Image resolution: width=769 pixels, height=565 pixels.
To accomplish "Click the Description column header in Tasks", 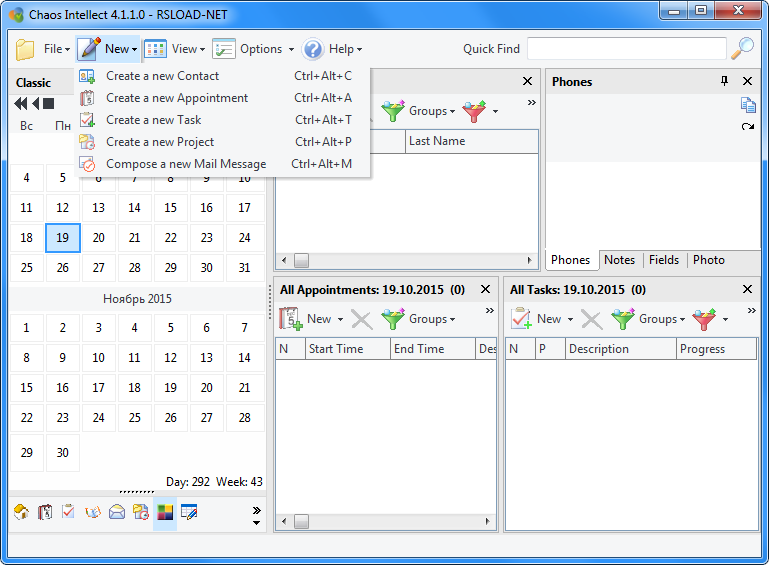I will (x=620, y=349).
